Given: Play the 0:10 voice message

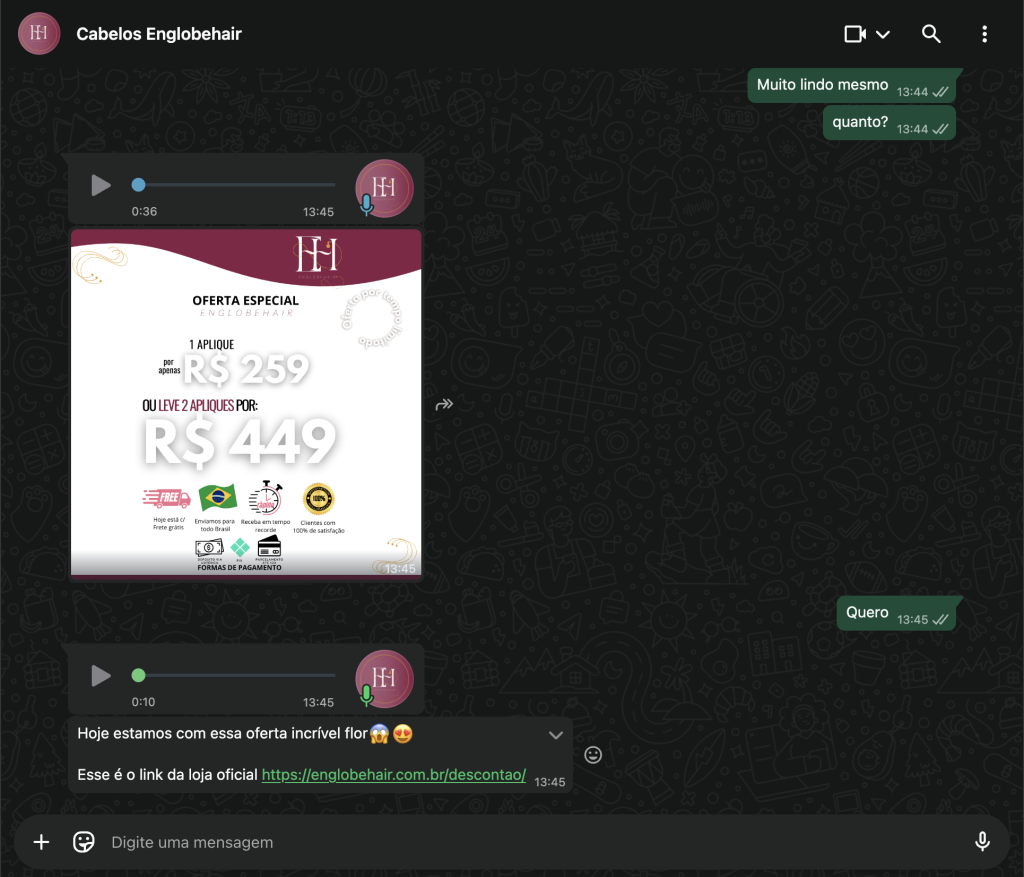Looking at the screenshot, I should 101,675.
